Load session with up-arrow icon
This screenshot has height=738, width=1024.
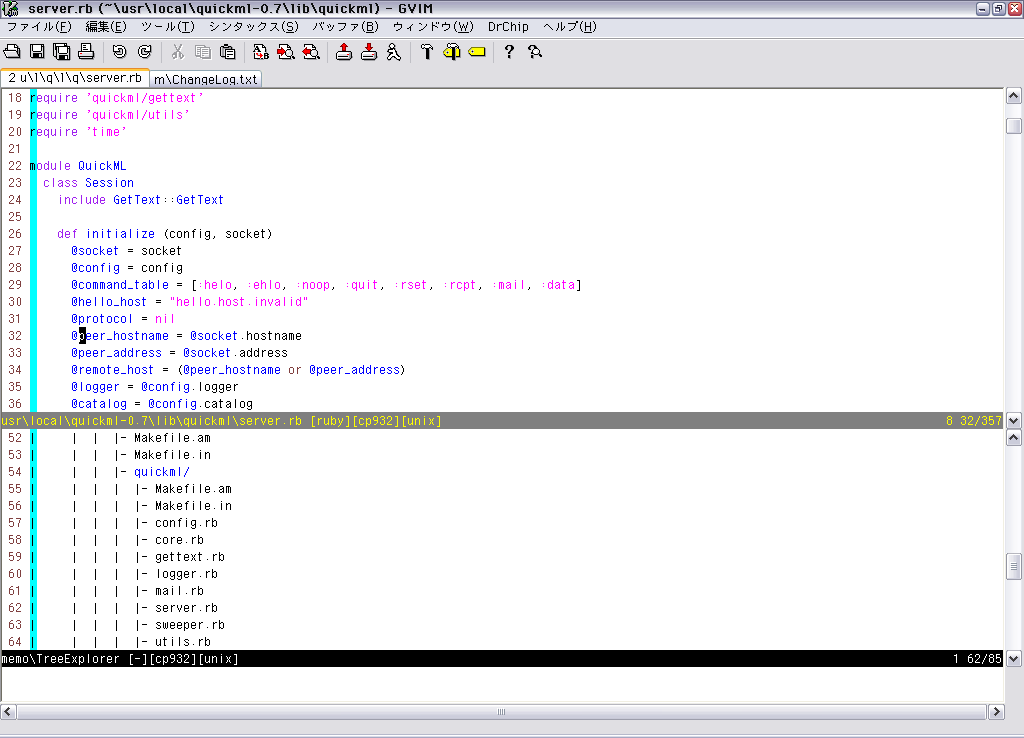(344, 52)
